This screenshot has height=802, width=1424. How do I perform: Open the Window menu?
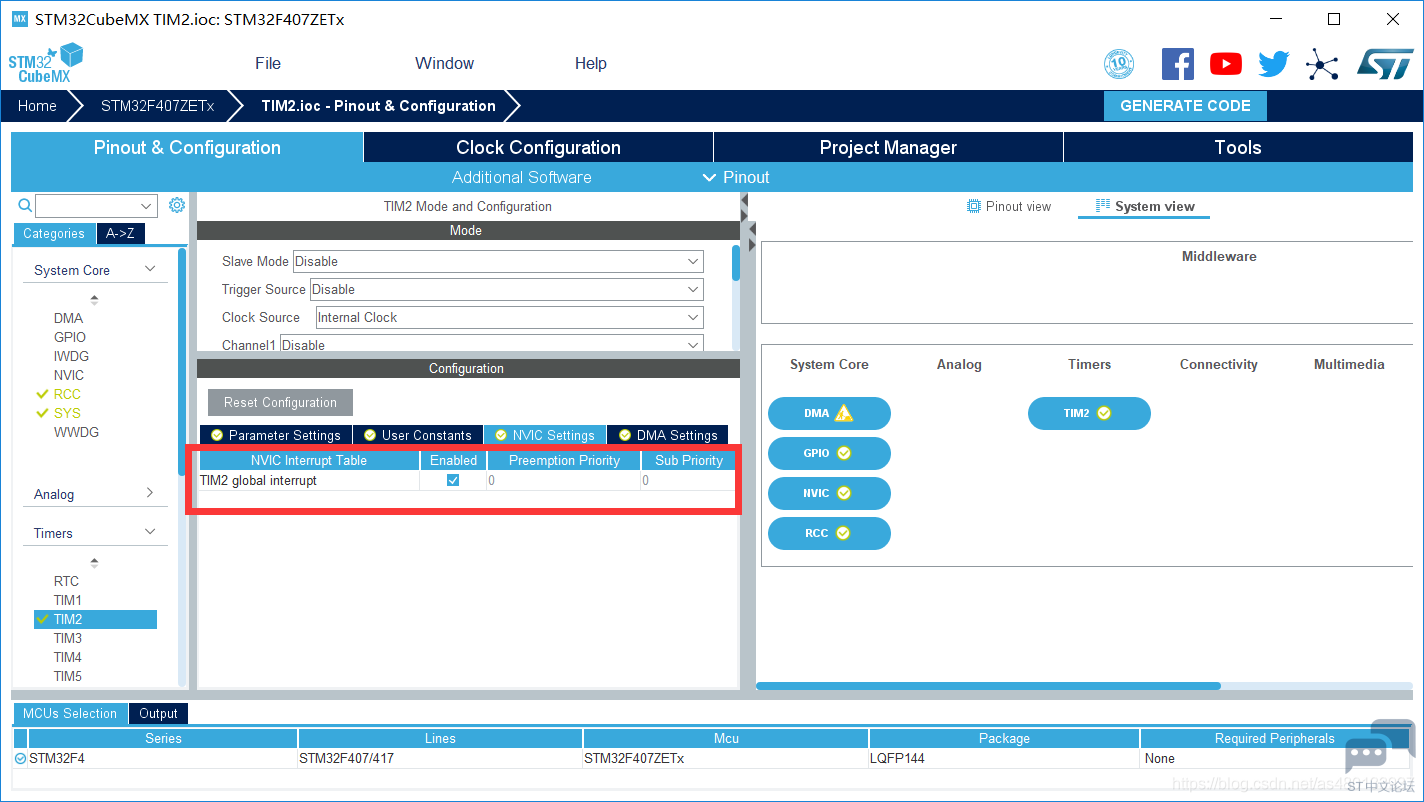pyautogui.click(x=444, y=63)
